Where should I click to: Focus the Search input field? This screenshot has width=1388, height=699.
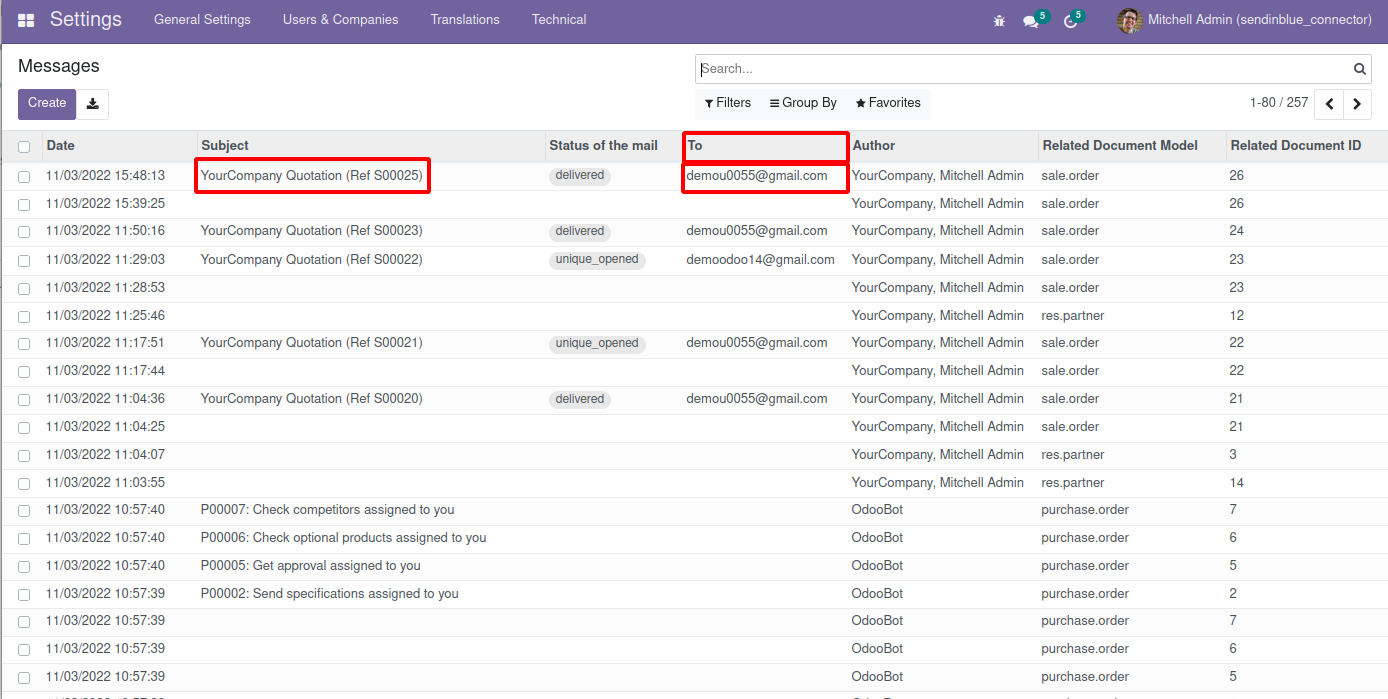pyautogui.click(x=1020, y=69)
